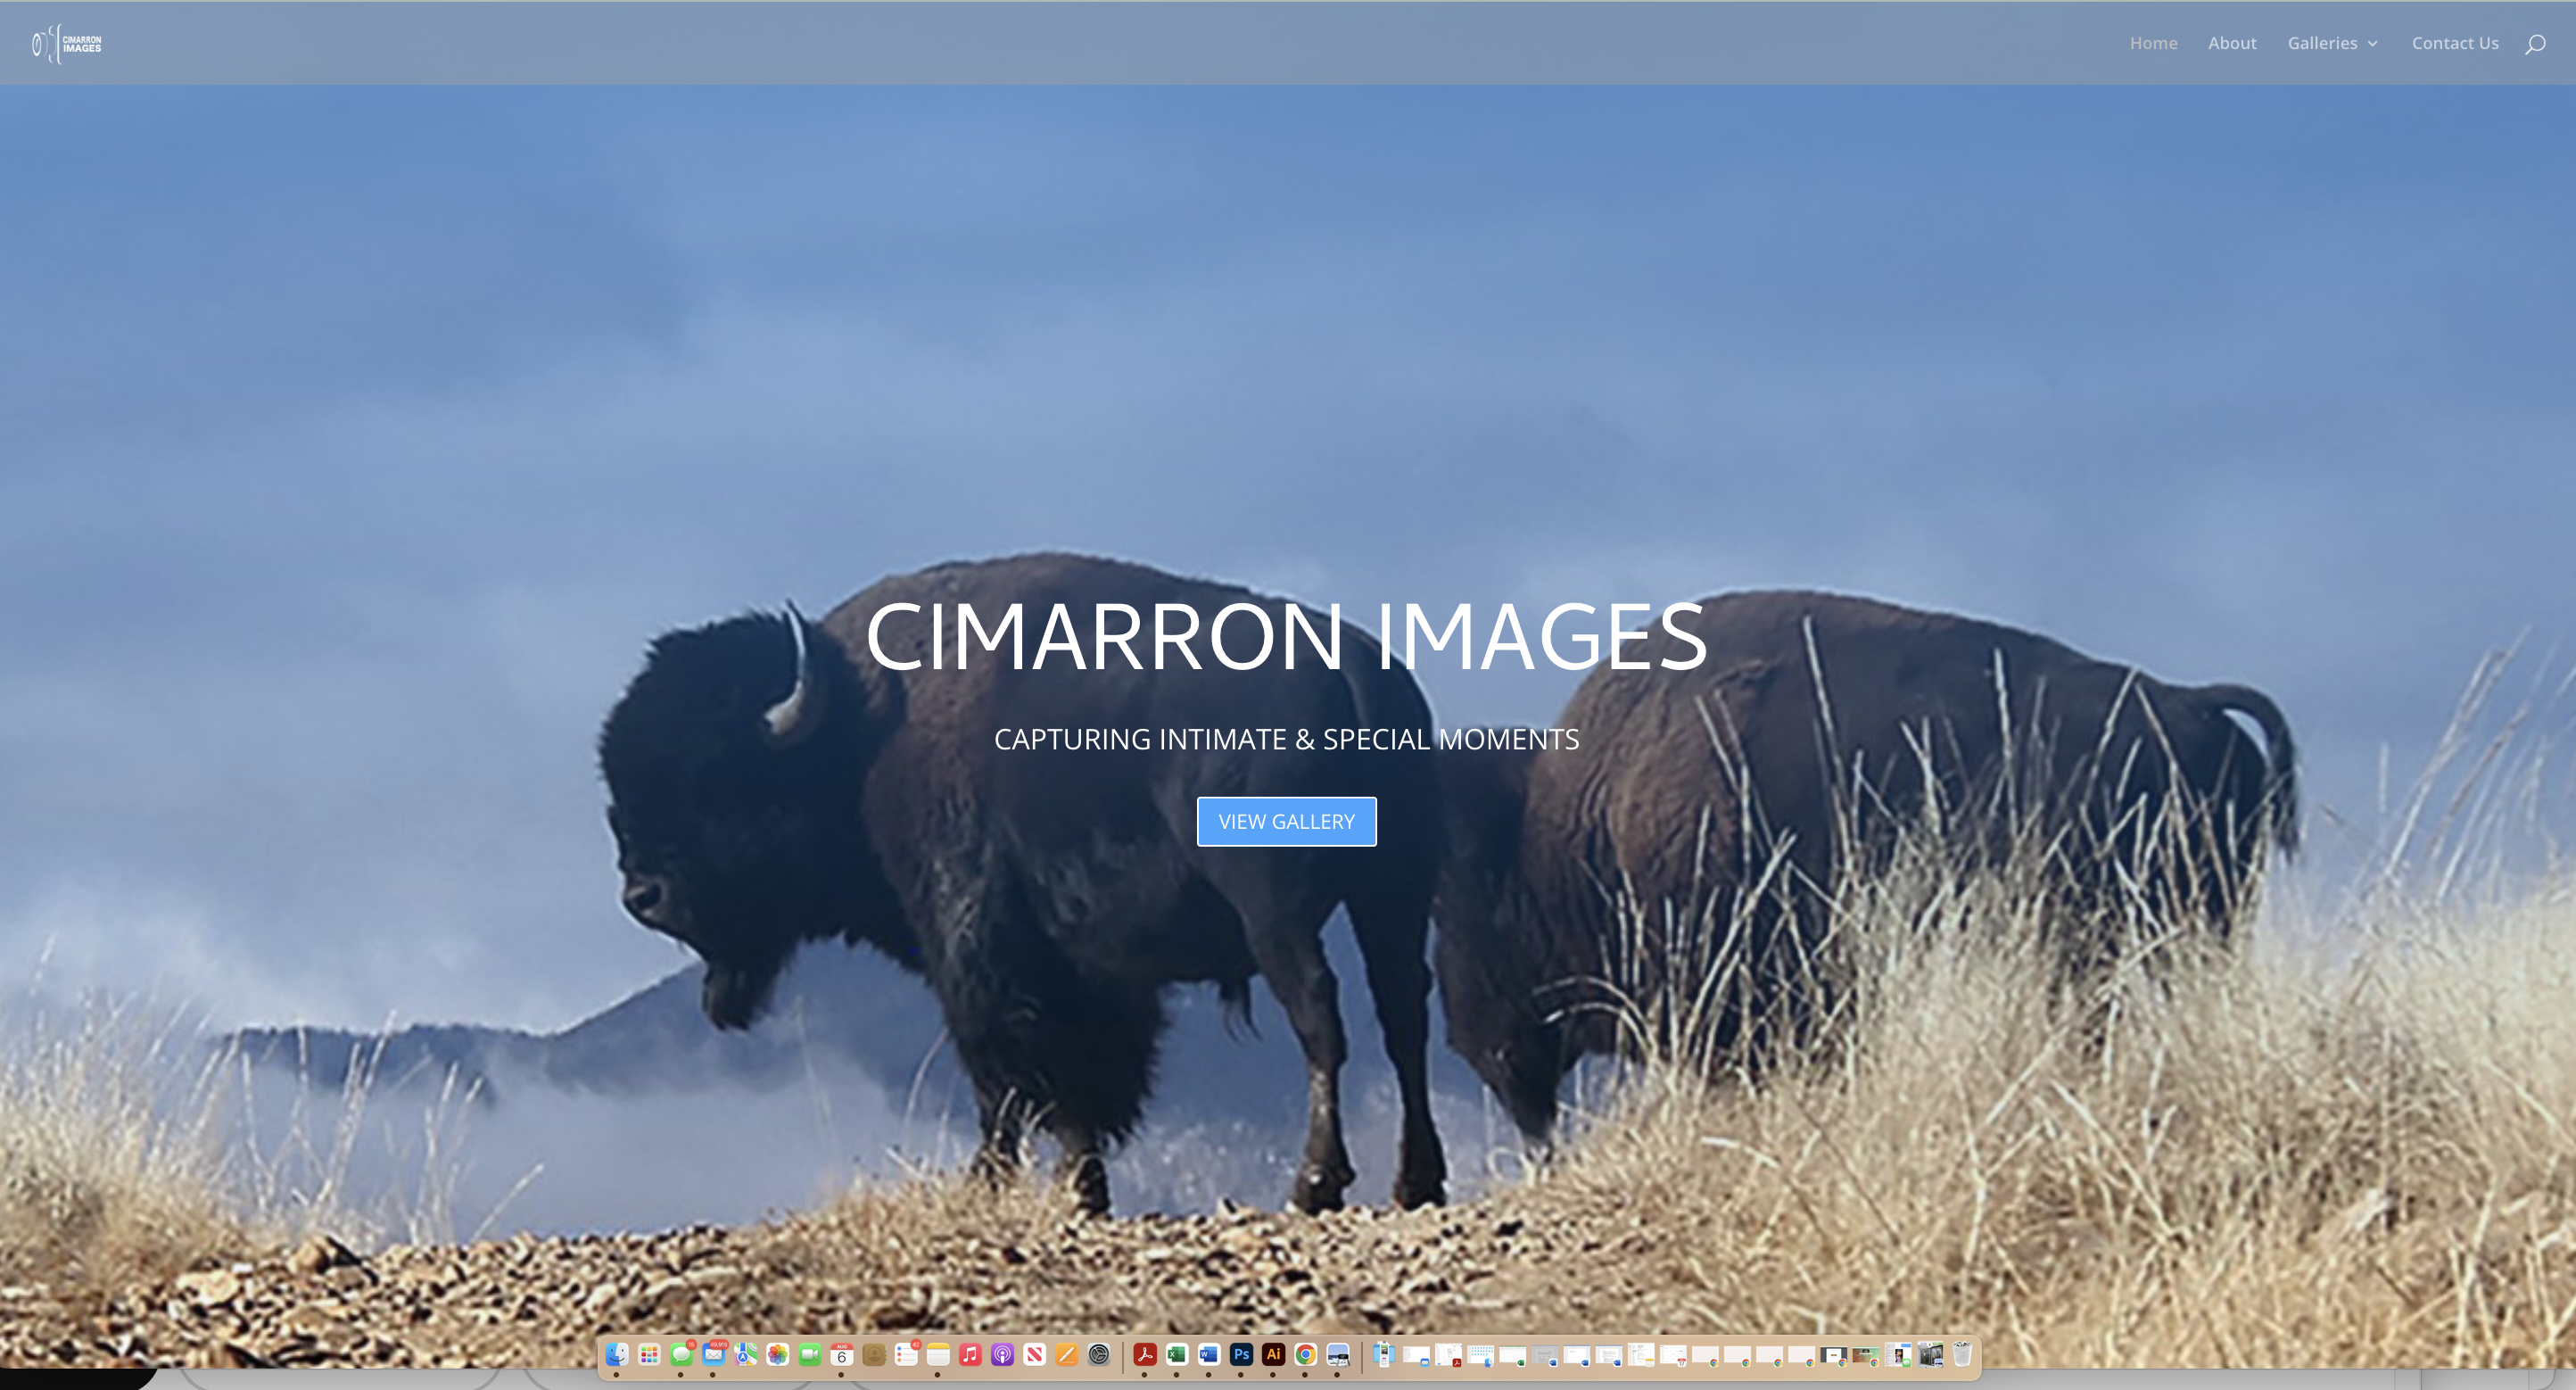Expand the Galleries dropdown chevron
This screenshot has width=2576, height=1390.
2371,44
